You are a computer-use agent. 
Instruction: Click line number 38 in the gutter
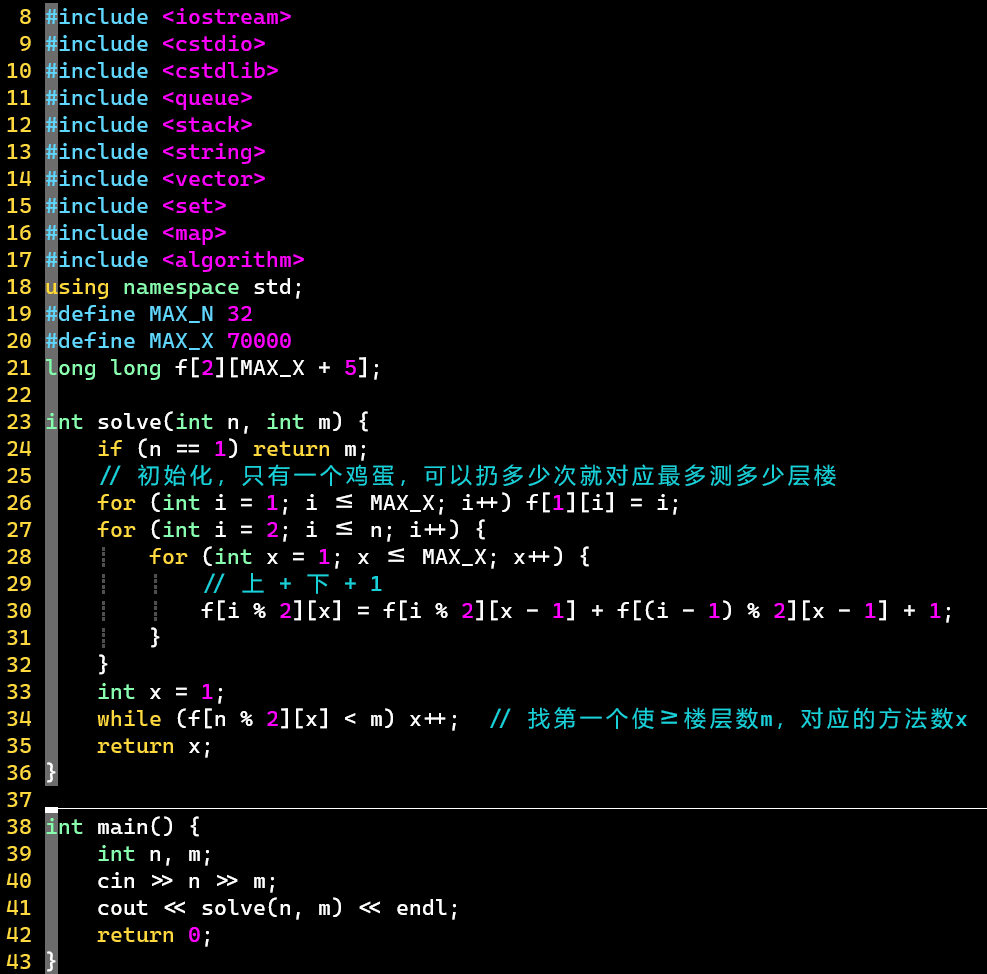(19, 826)
